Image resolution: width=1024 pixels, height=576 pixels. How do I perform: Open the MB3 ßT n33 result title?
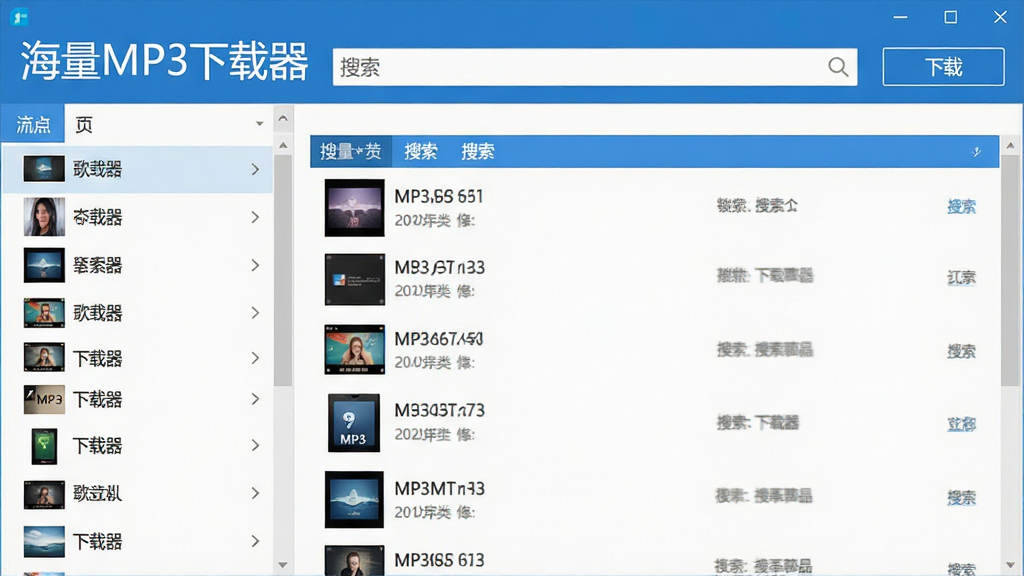440,268
